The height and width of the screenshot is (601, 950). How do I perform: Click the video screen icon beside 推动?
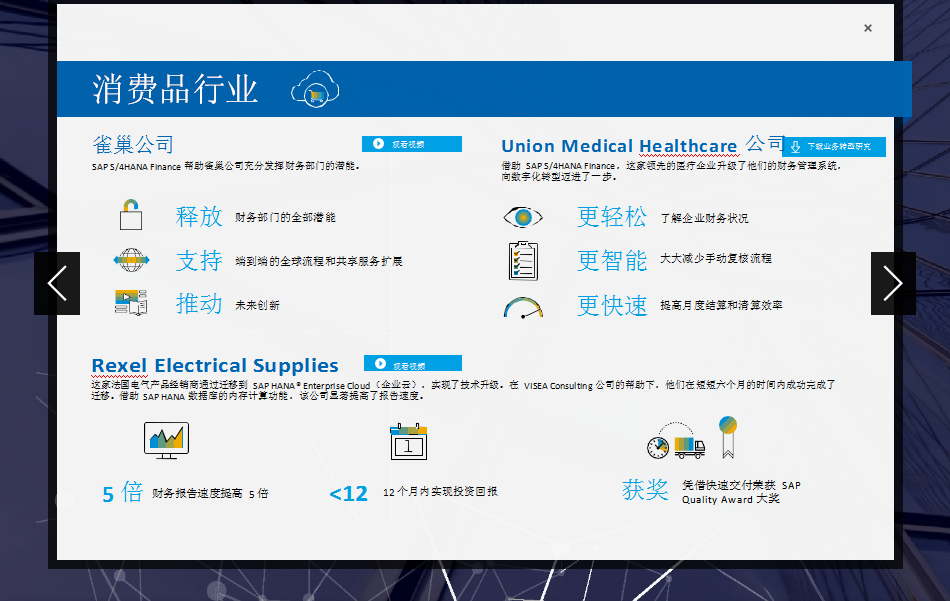pyautogui.click(x=131, y=302)
